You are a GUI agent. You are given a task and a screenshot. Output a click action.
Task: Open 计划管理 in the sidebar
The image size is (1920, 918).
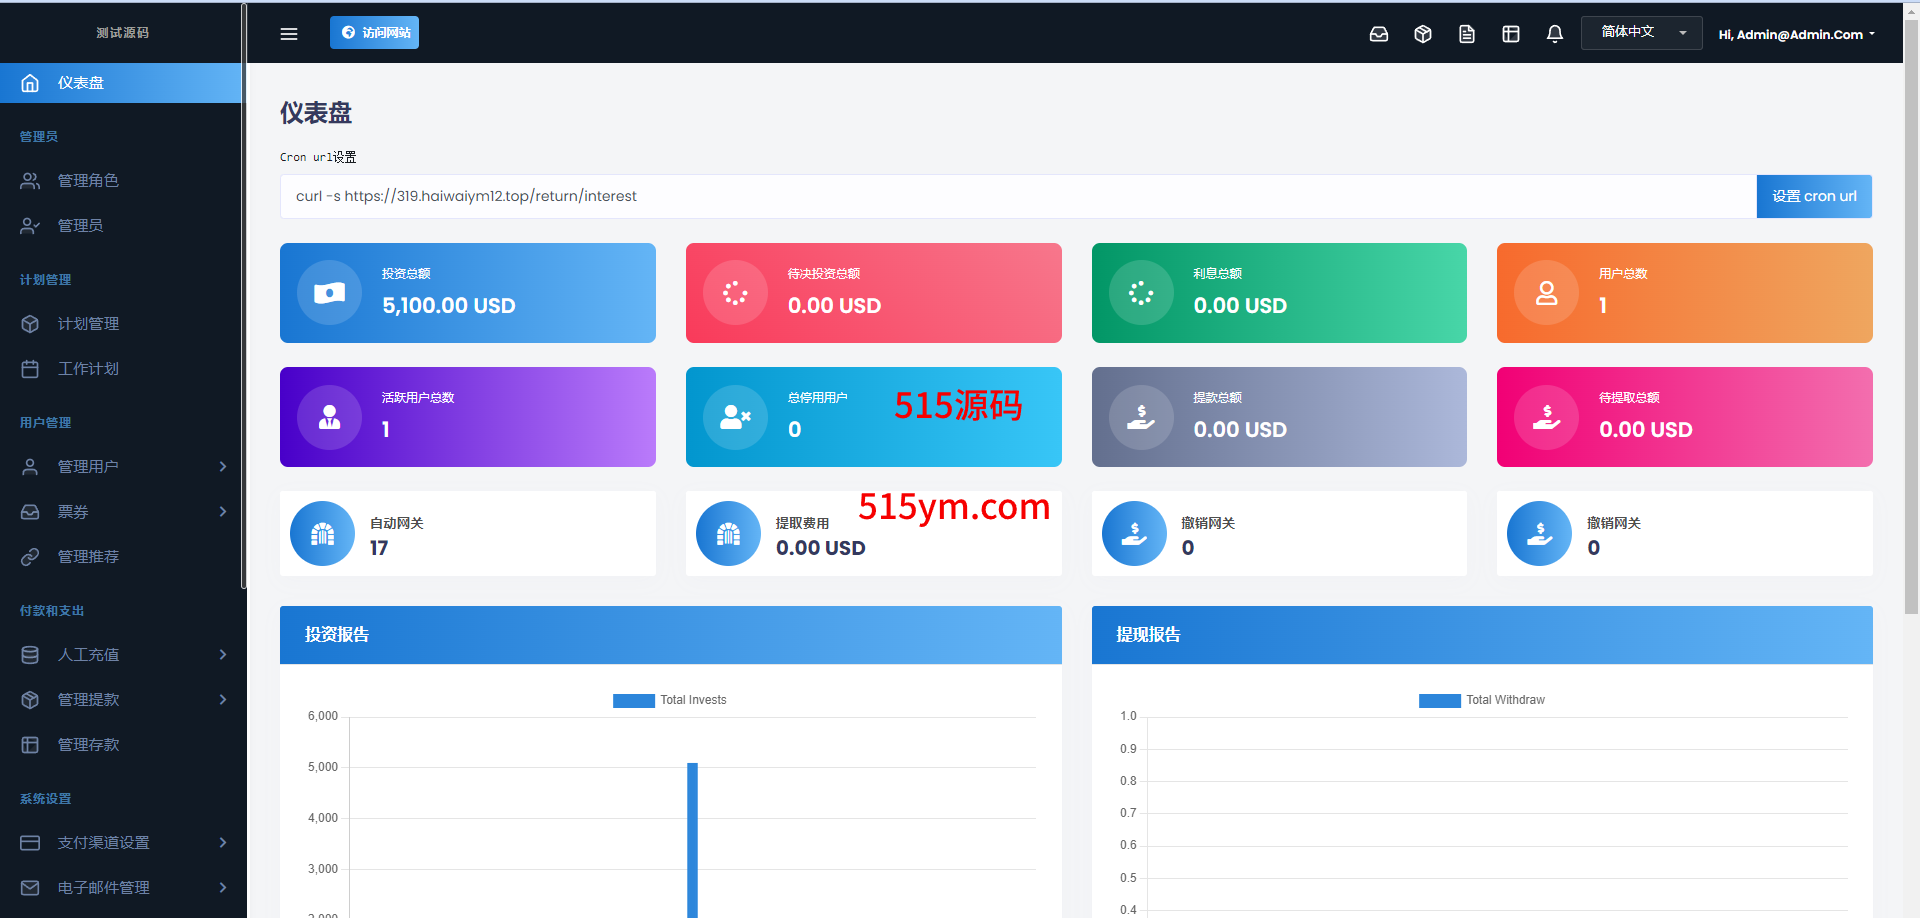[x=88, y=324]
